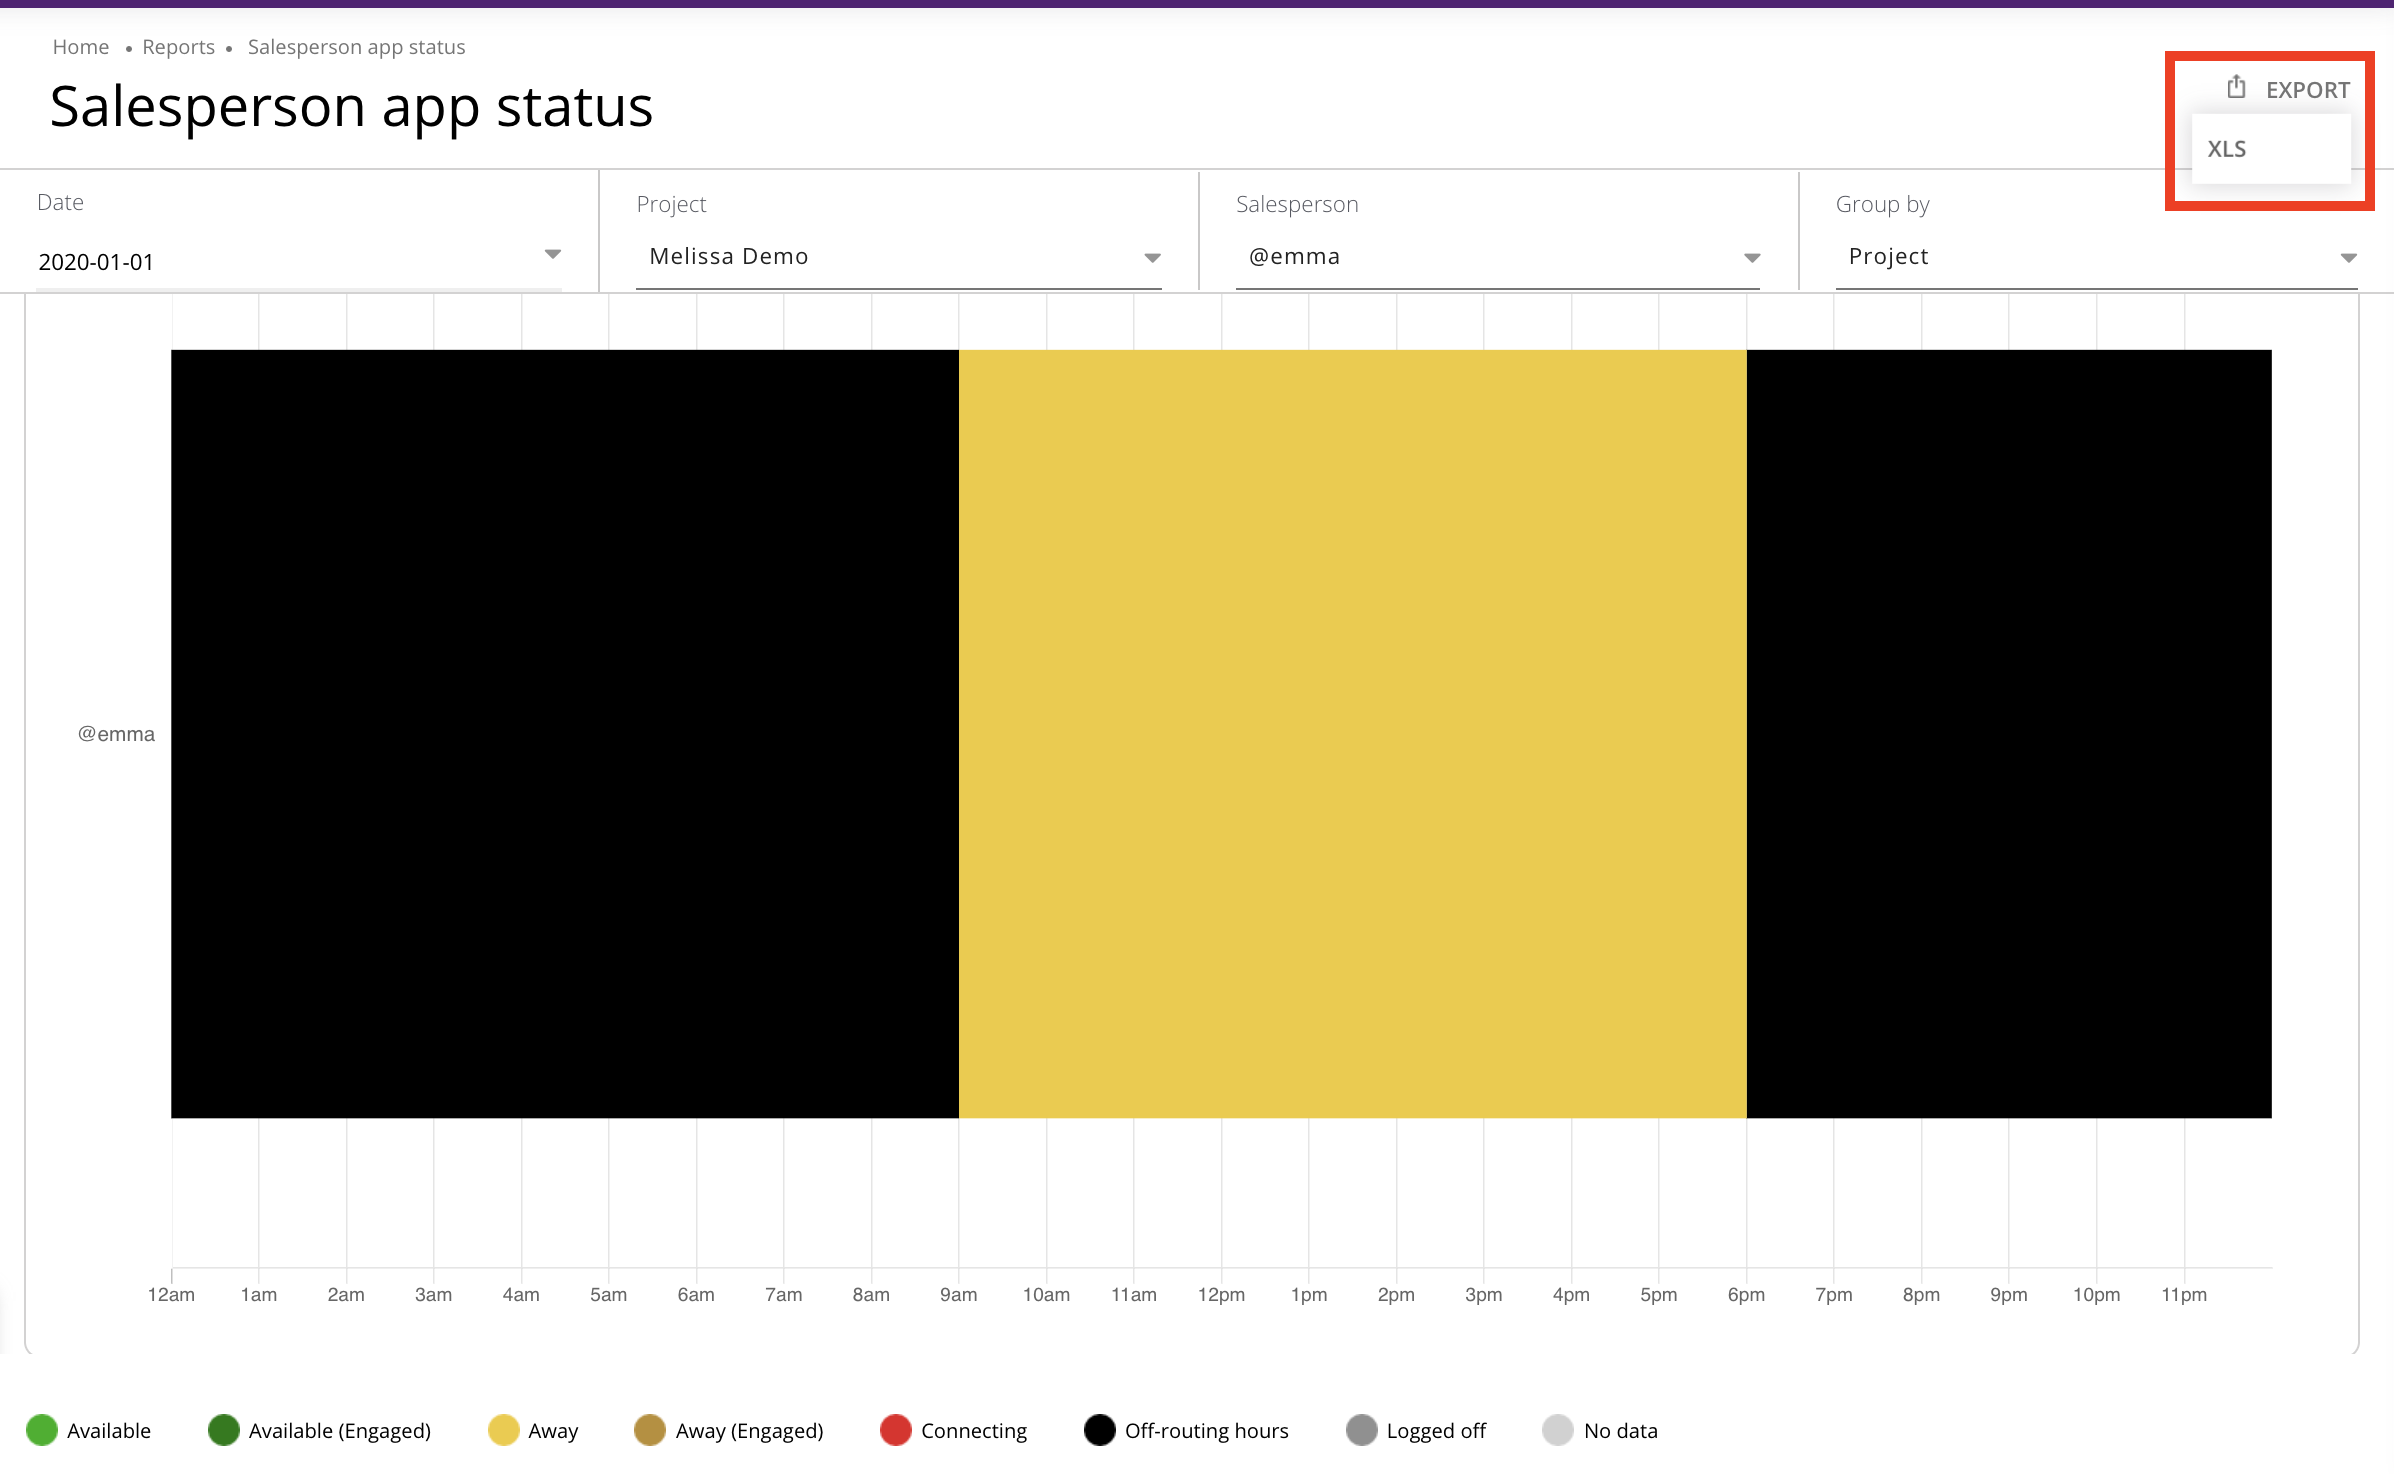The width and height of the screenshot is (2394, 1474).
Task: Click the 2020-01-01 date field
Action: tap(298, 261)
